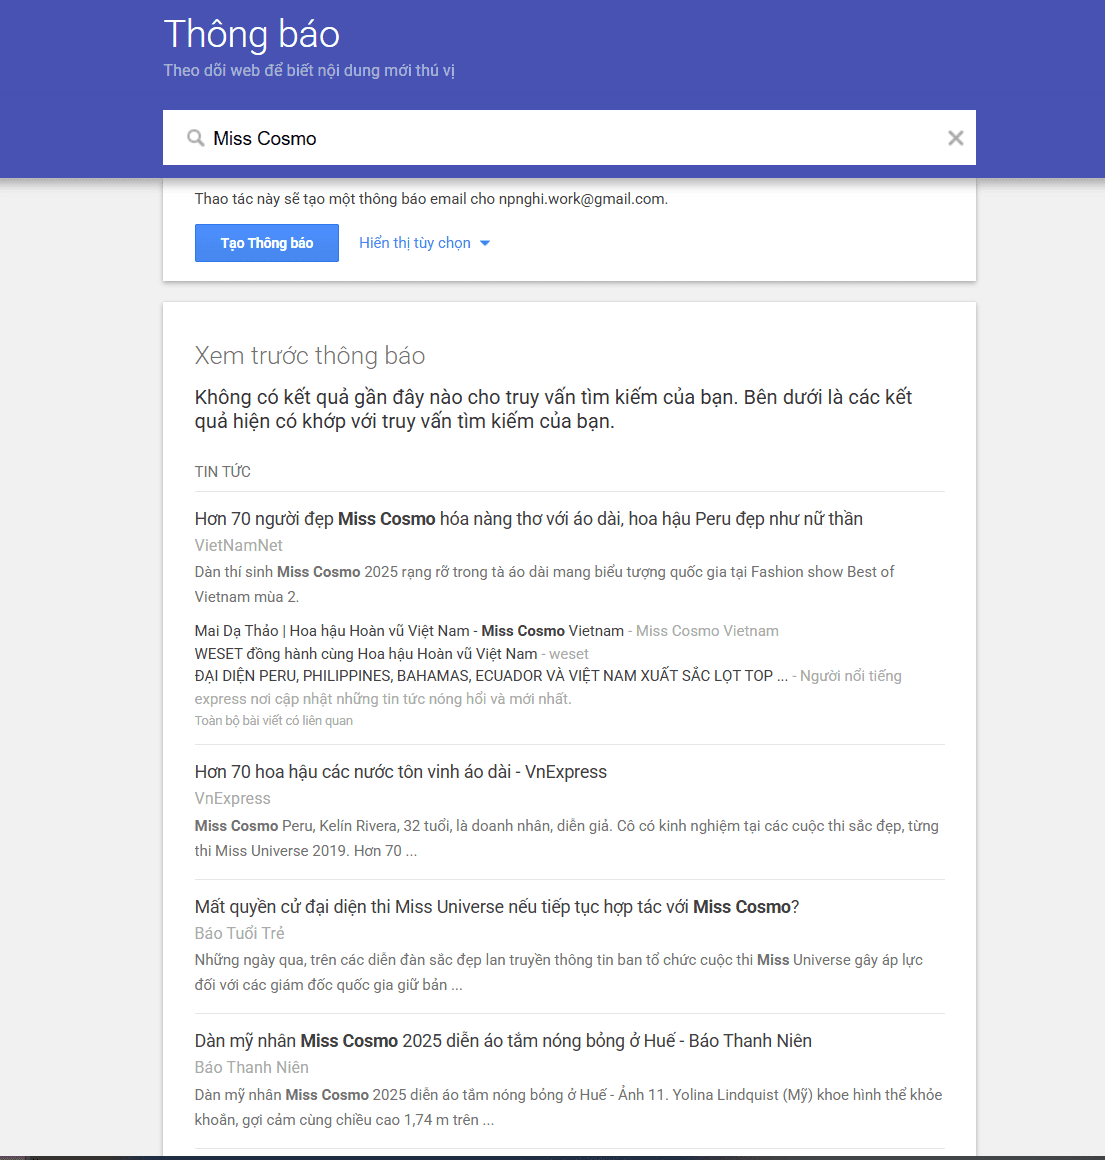Click the Theo dõi web subtitle text

309,70
